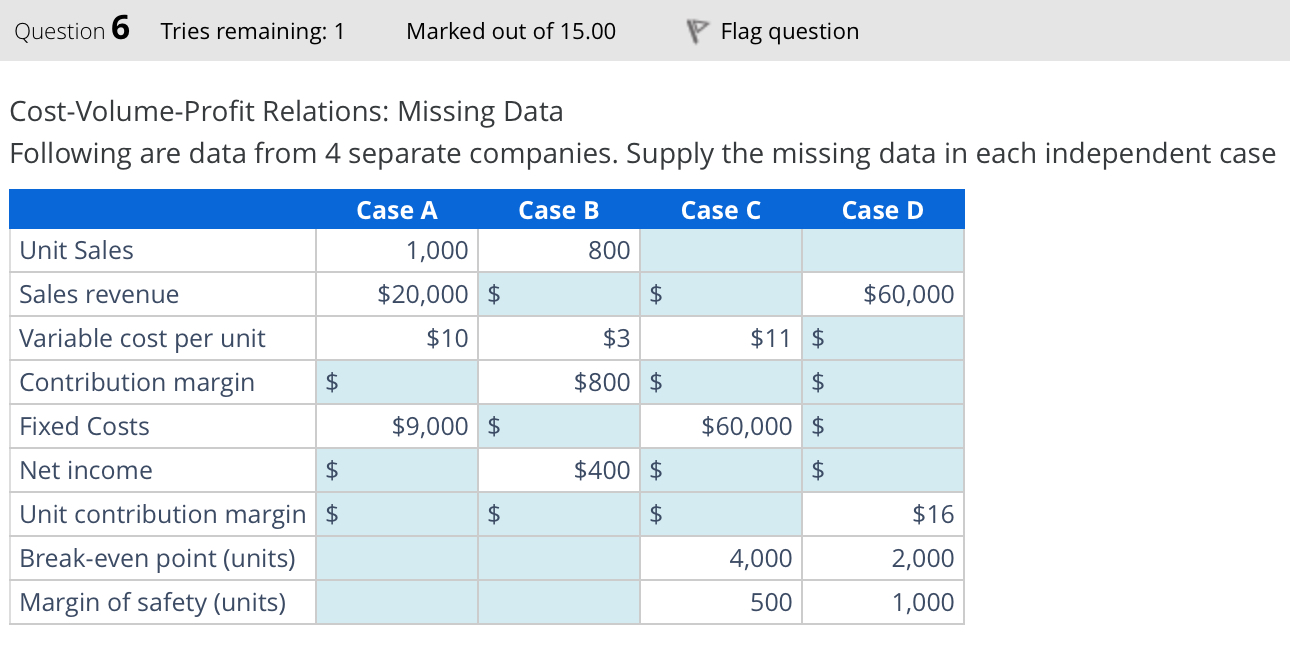Click Unit Sales input for Case C
1290x668 pixels.
(720, 250)
